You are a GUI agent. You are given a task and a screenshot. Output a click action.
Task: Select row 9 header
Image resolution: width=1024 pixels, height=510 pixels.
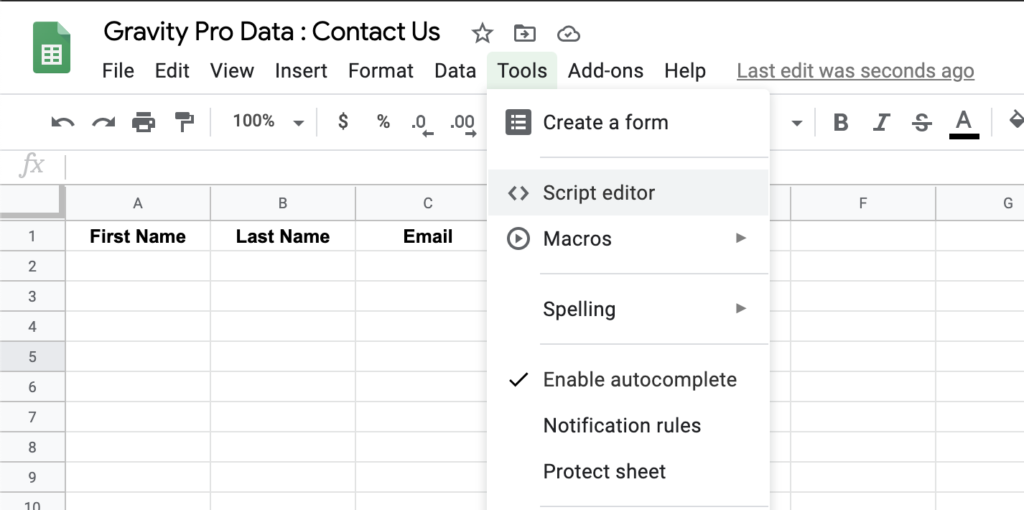(x=32, y=477)
